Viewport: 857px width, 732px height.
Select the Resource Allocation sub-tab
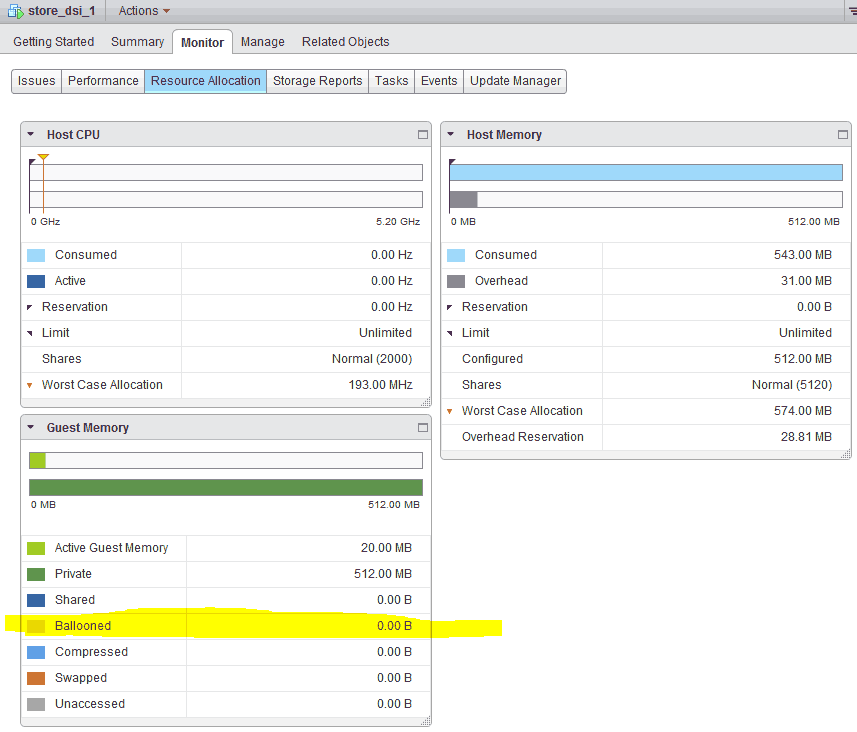(x=206, y=81)
